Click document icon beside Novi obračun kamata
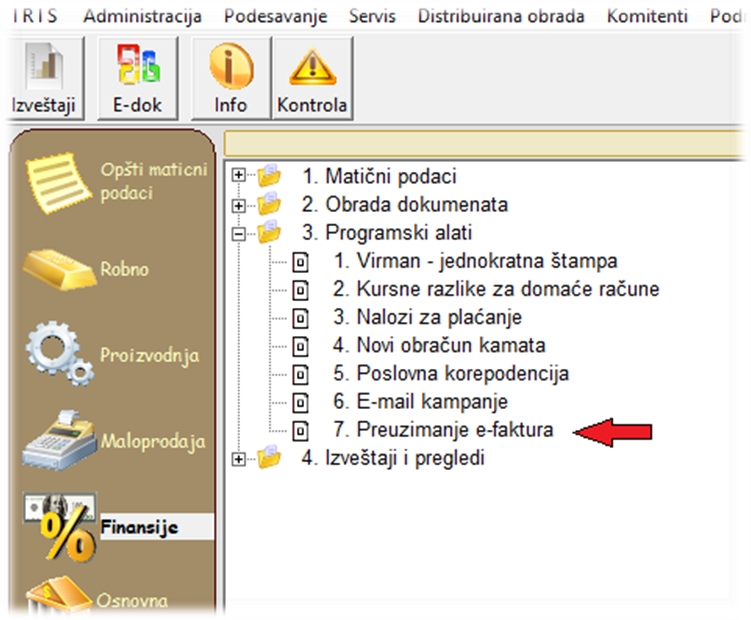 300,346
